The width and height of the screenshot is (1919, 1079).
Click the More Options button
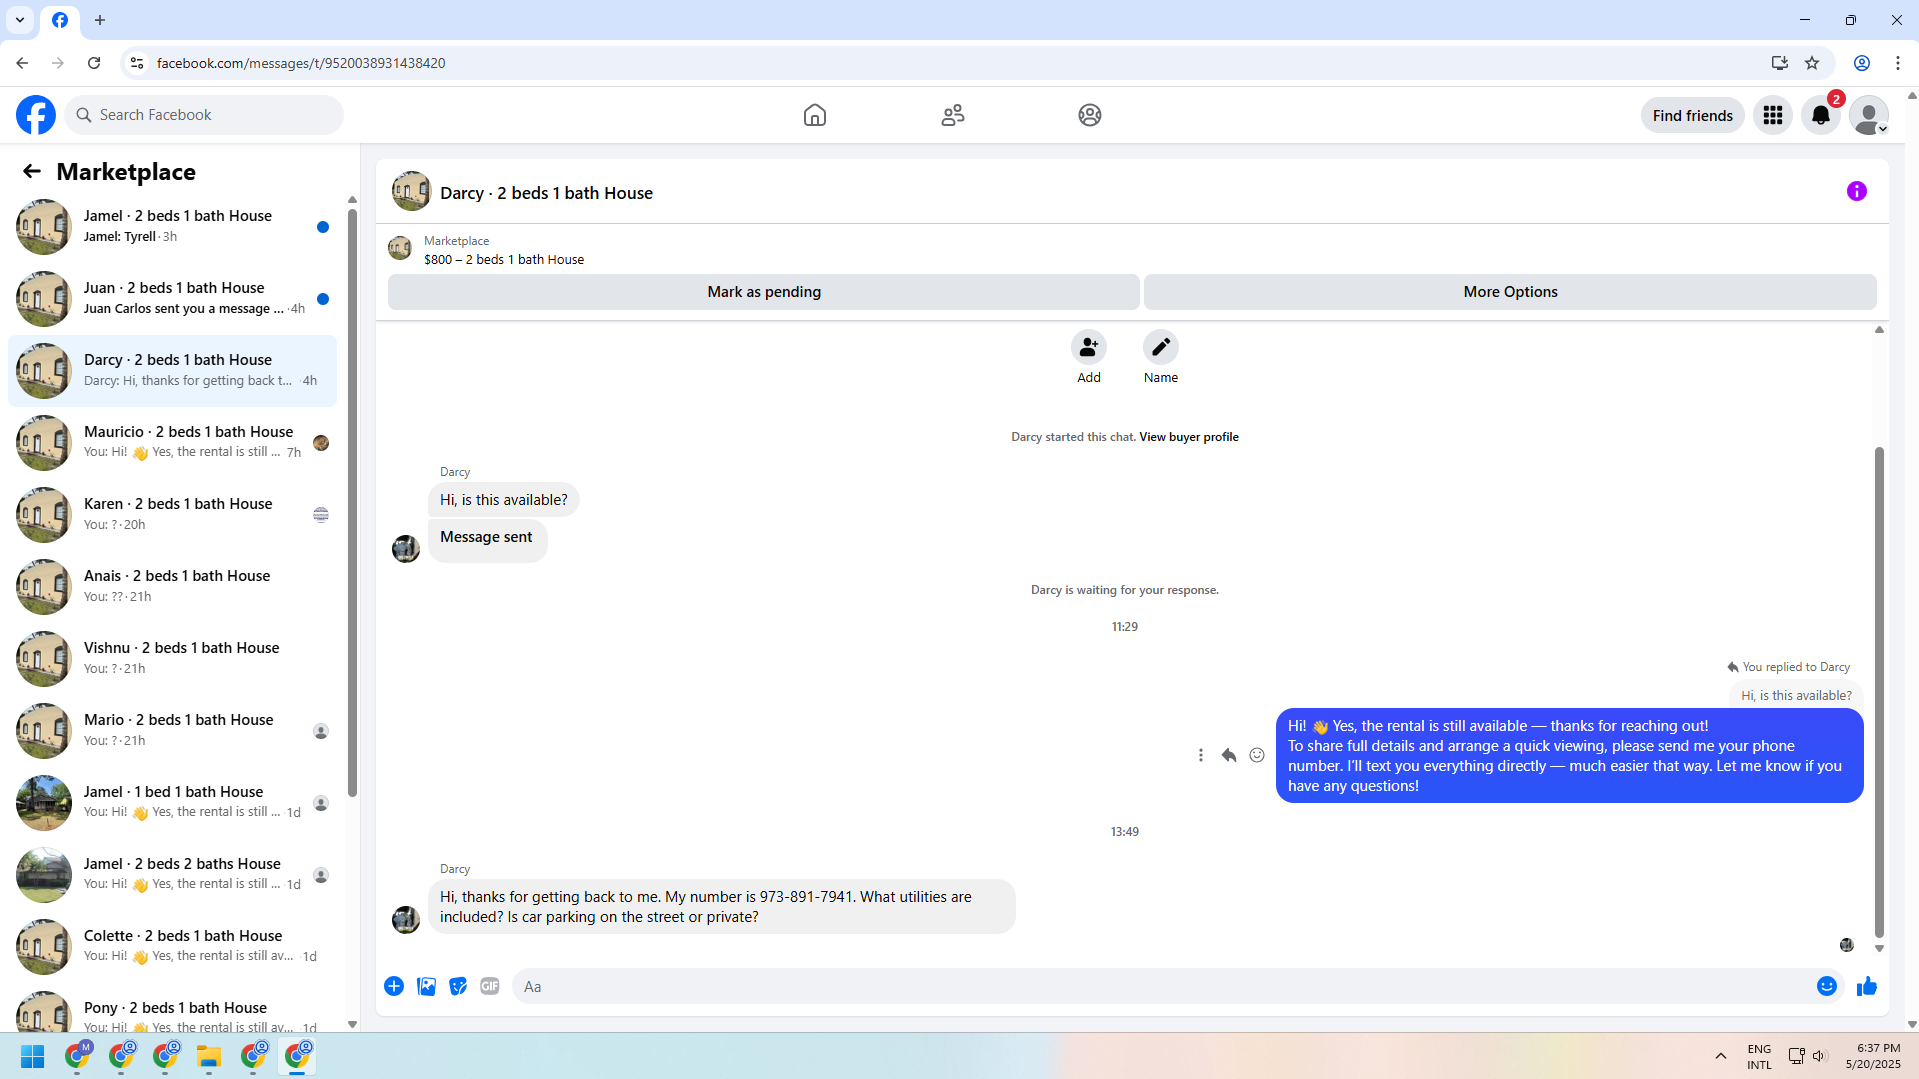click(x=1510, y=292)
